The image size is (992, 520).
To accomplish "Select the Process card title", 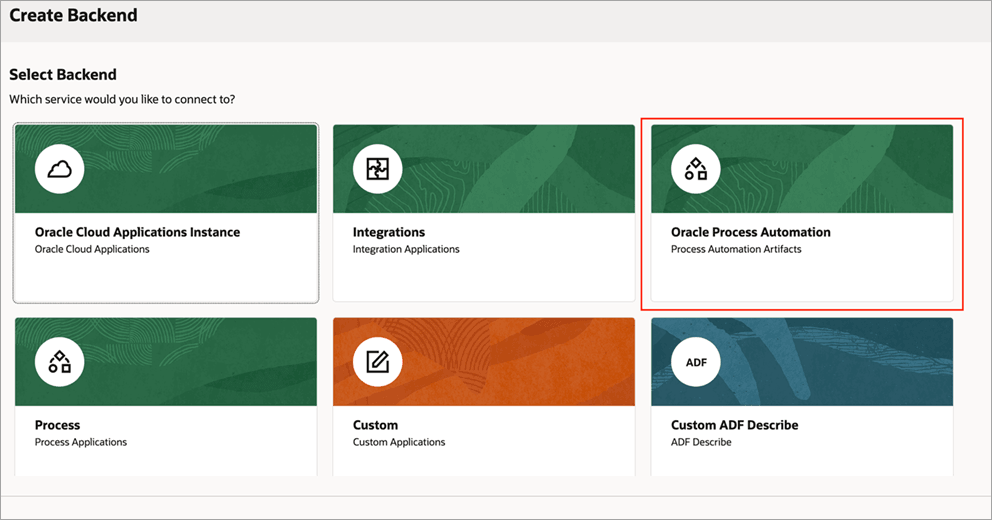I will coord(58,425).
